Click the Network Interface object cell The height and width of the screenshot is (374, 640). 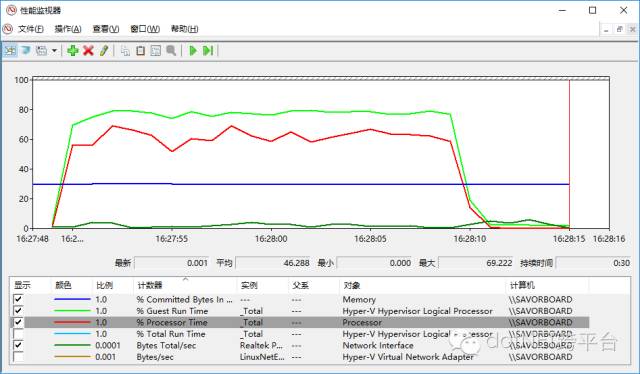click(378, 345)
